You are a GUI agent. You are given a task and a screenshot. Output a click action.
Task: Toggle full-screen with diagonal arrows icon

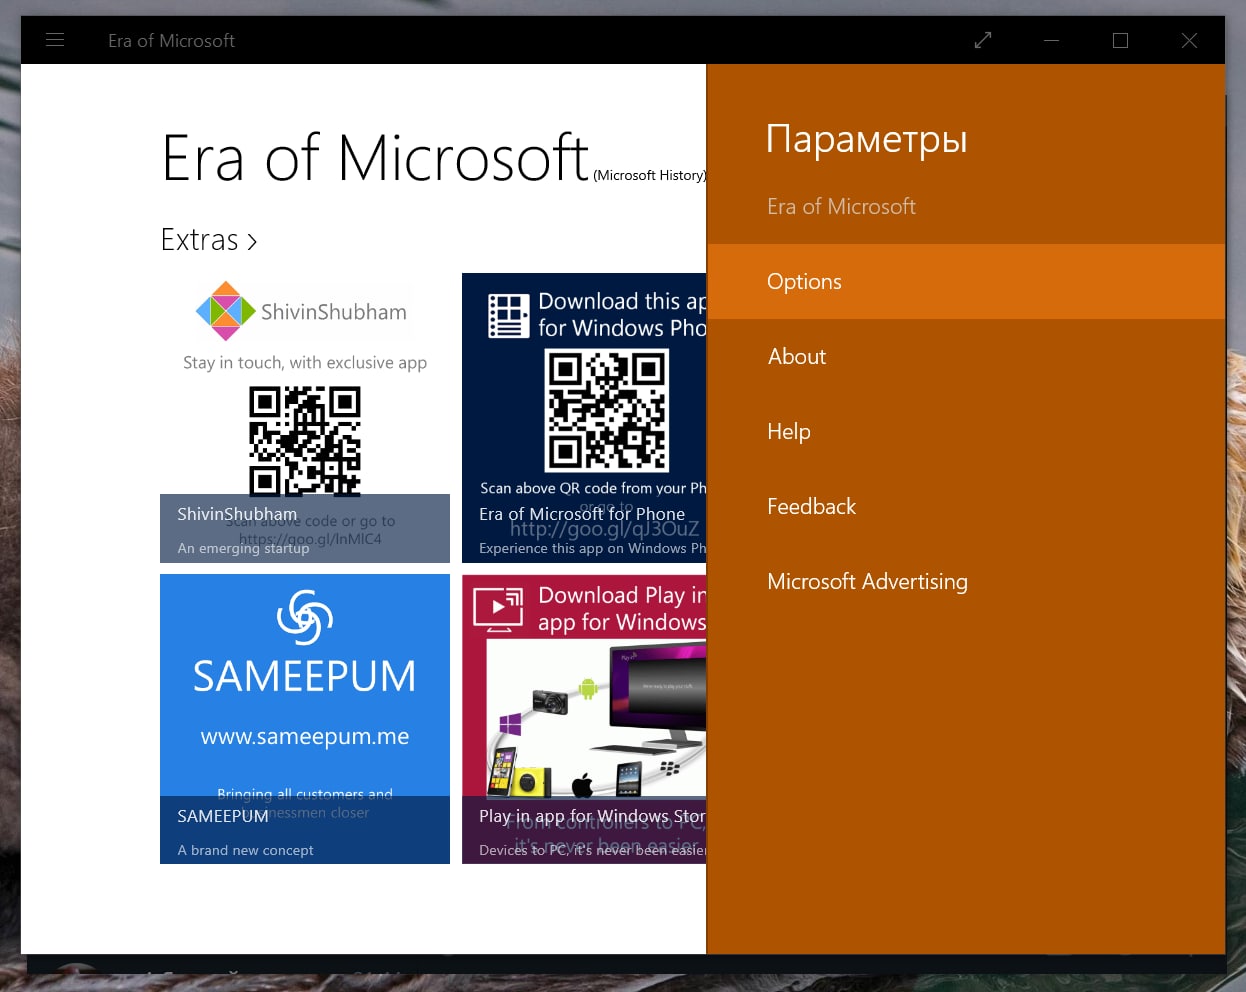click(983, 40)
